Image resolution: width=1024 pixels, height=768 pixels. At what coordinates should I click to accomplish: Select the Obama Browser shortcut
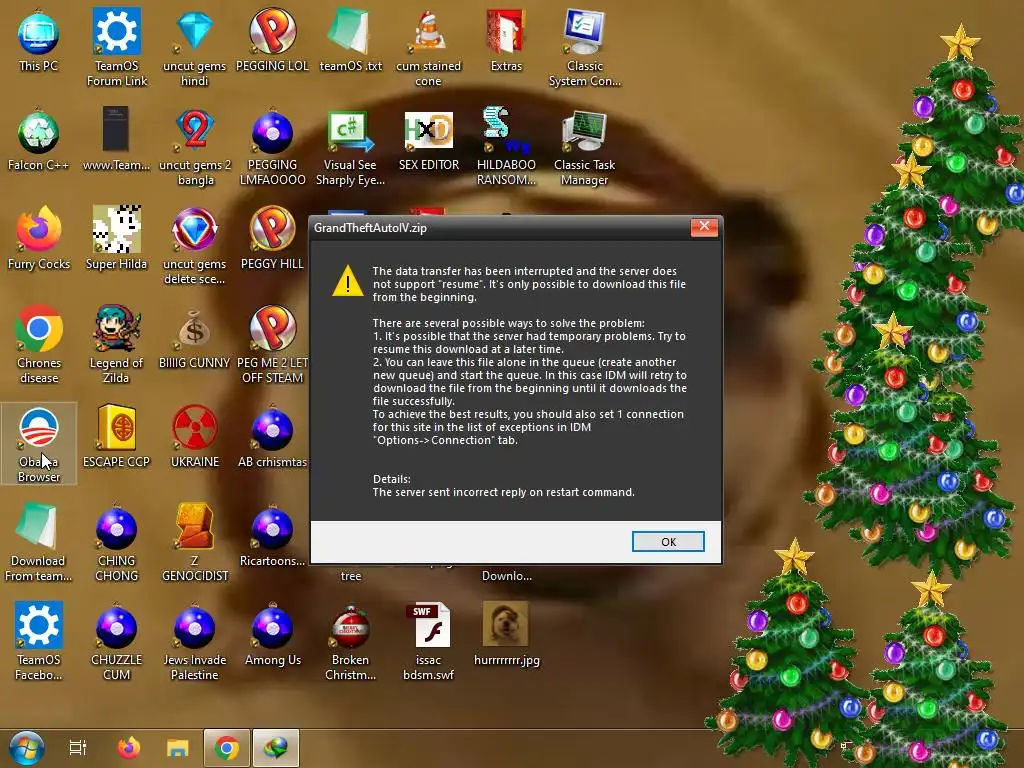point(39,444)
